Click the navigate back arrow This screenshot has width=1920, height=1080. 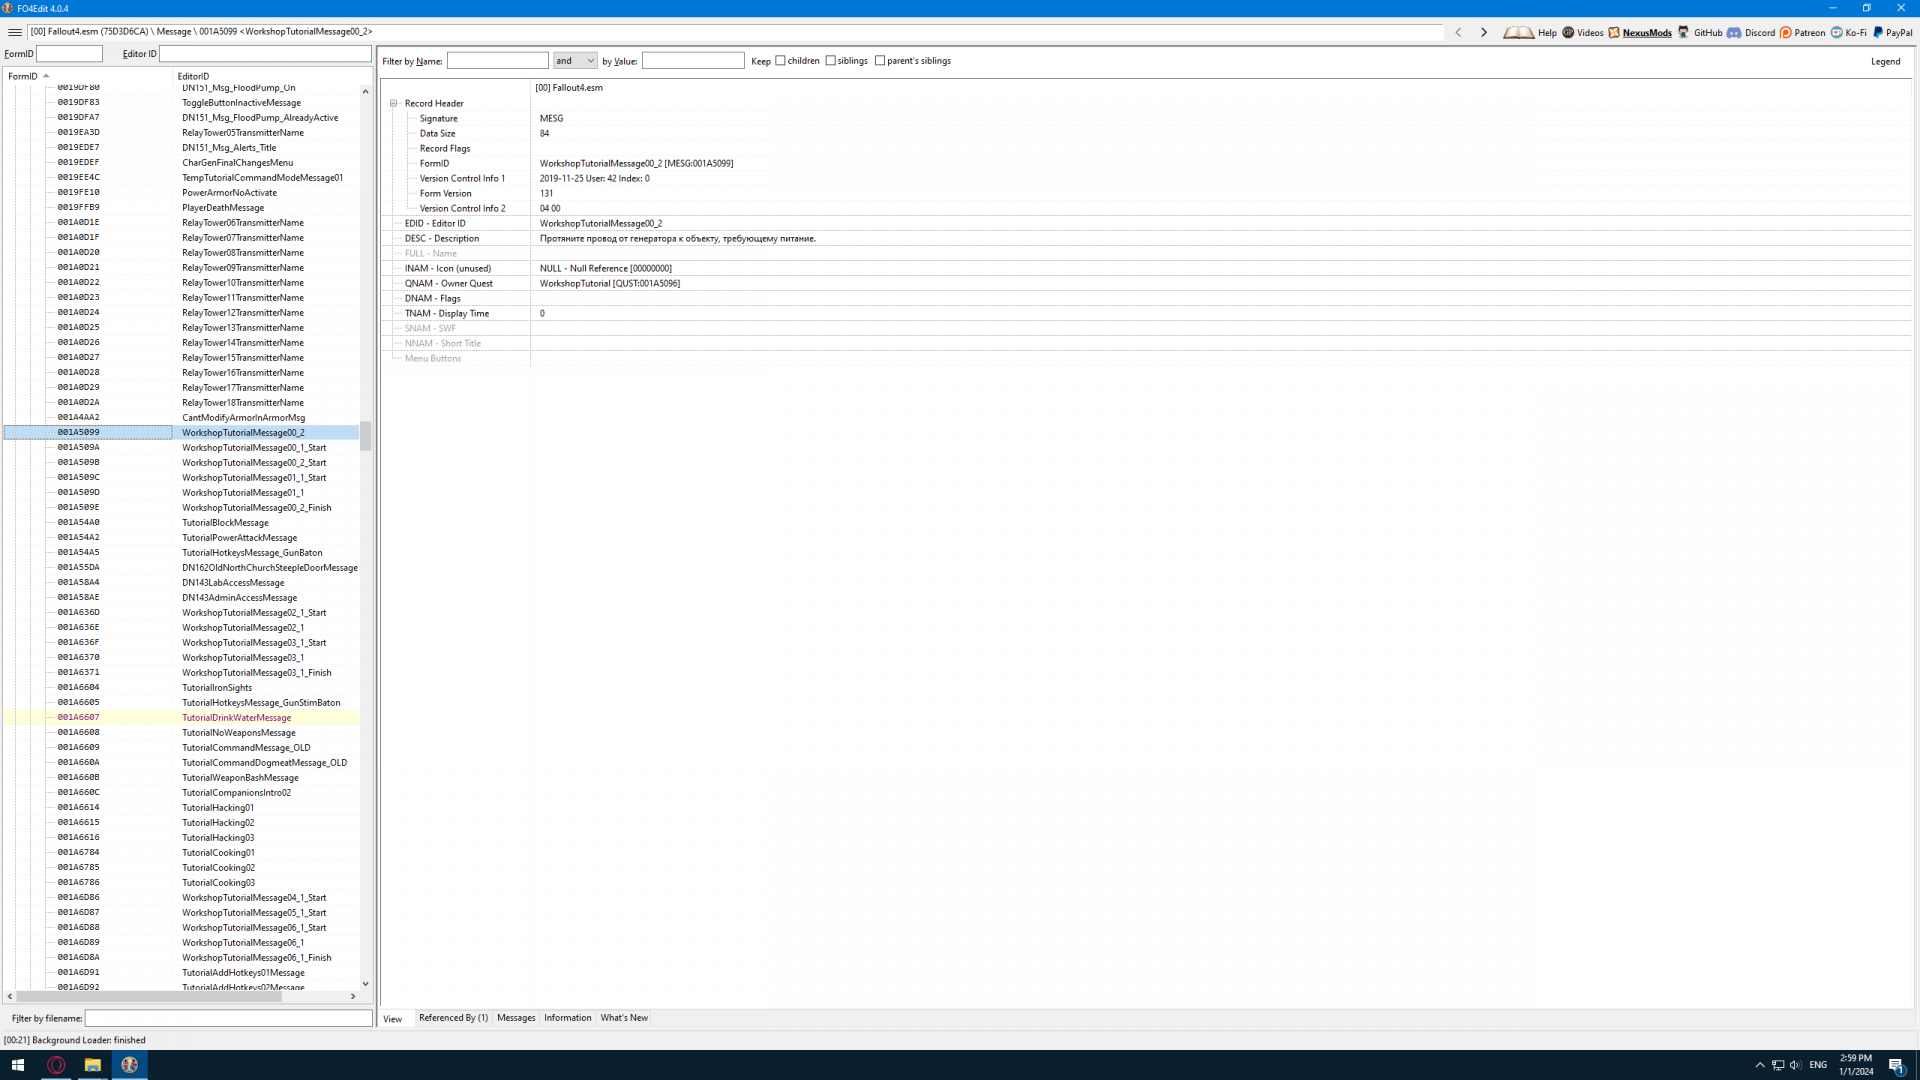pyautogui.click(x=1458, y=32)
